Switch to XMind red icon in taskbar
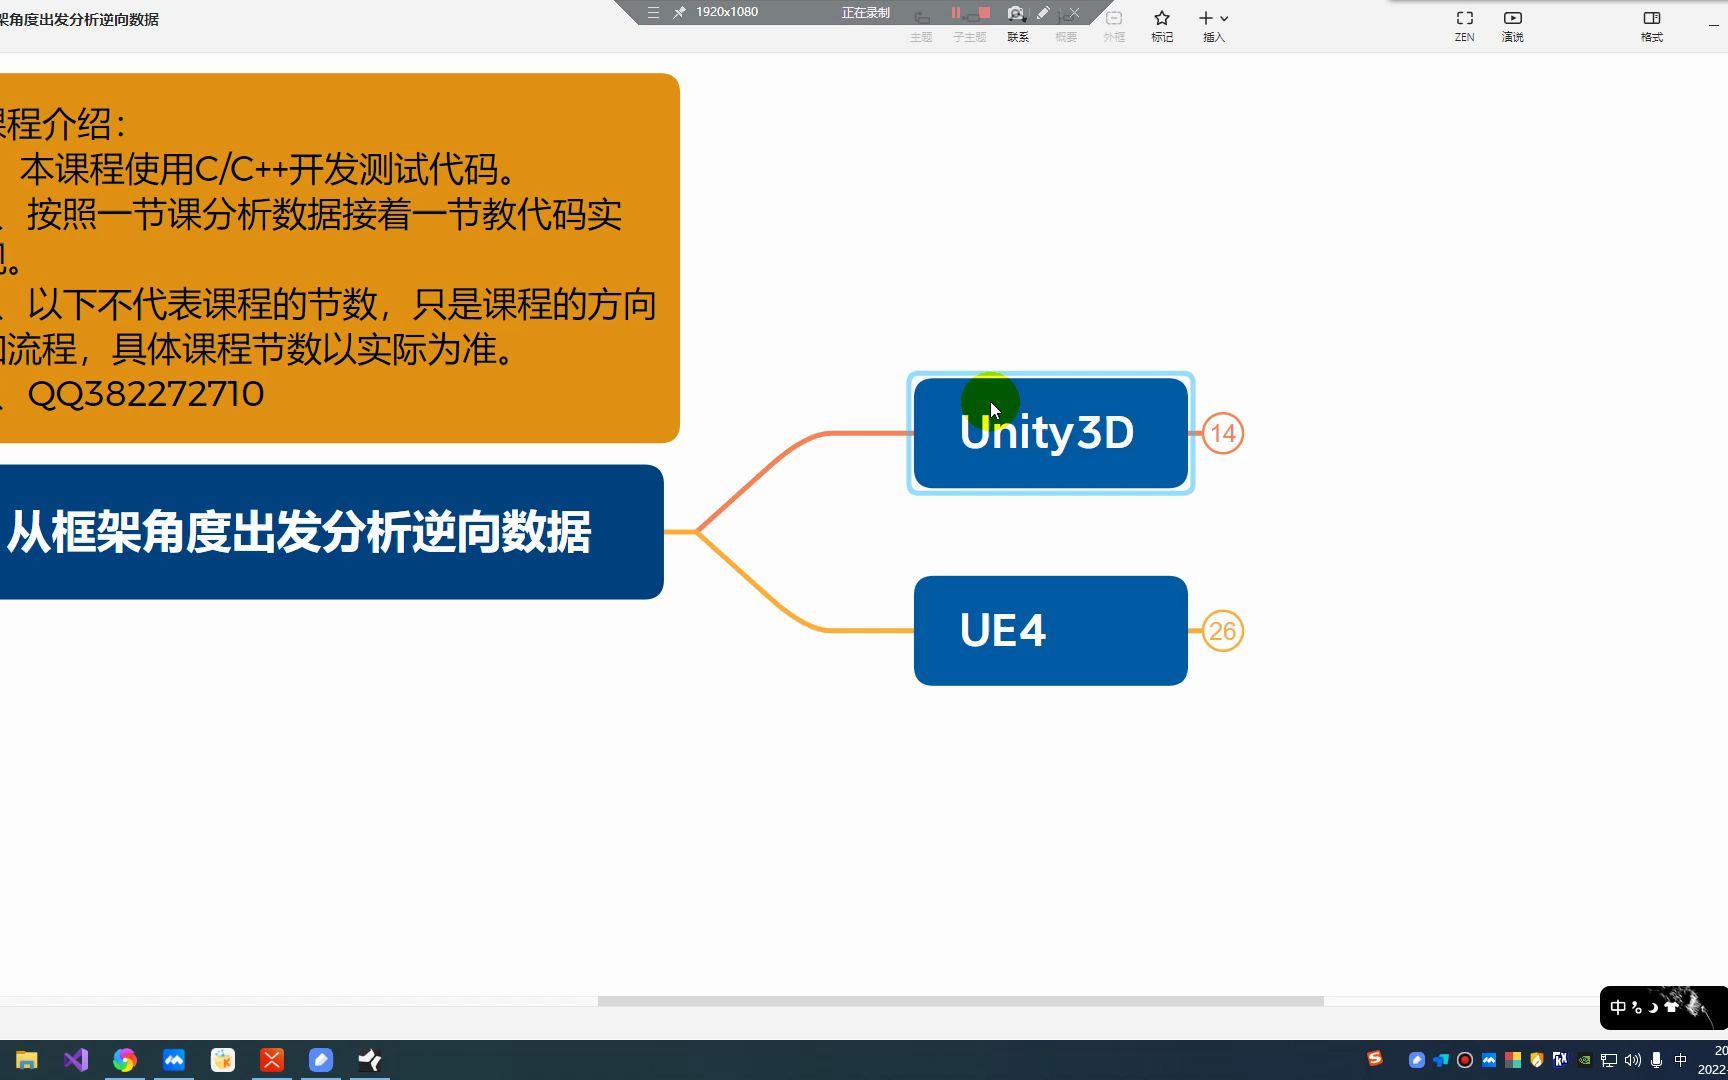This screenshot has width=1728, height=1080. [x=272, y=1060]
